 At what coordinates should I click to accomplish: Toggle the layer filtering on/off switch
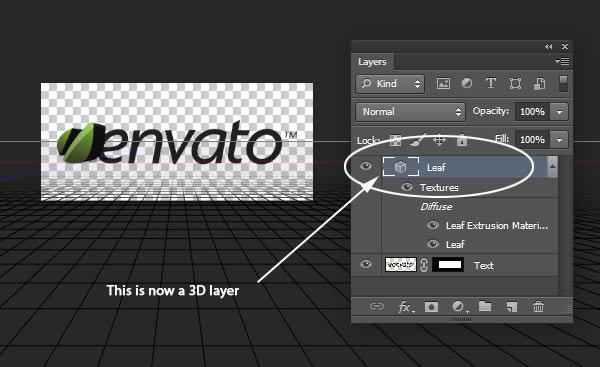563,83
